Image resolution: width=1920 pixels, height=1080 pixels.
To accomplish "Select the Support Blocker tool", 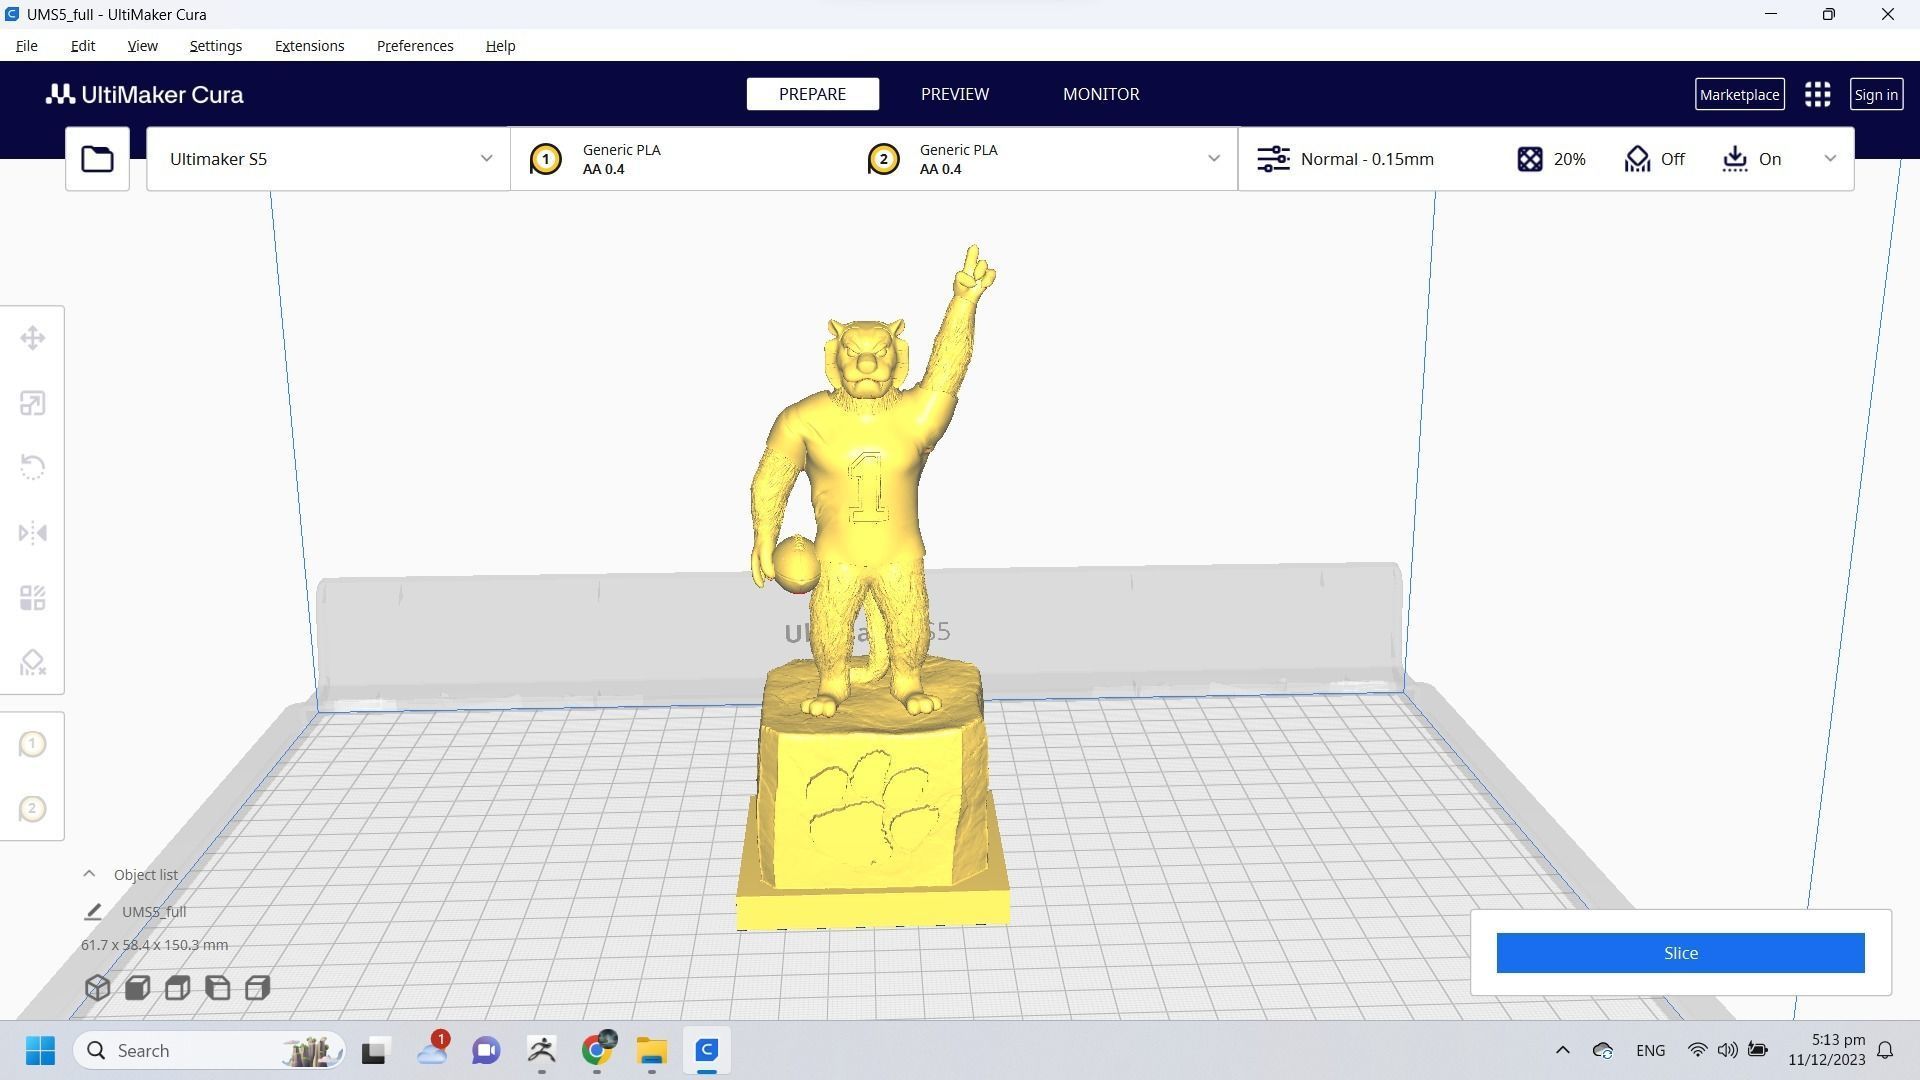I will tap(32, 663).
